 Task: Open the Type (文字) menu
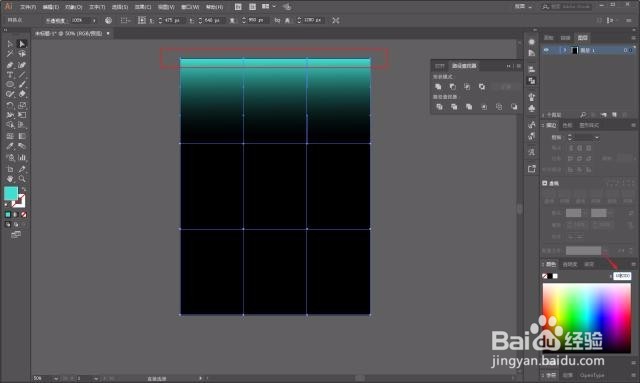[x=97, y=7]
